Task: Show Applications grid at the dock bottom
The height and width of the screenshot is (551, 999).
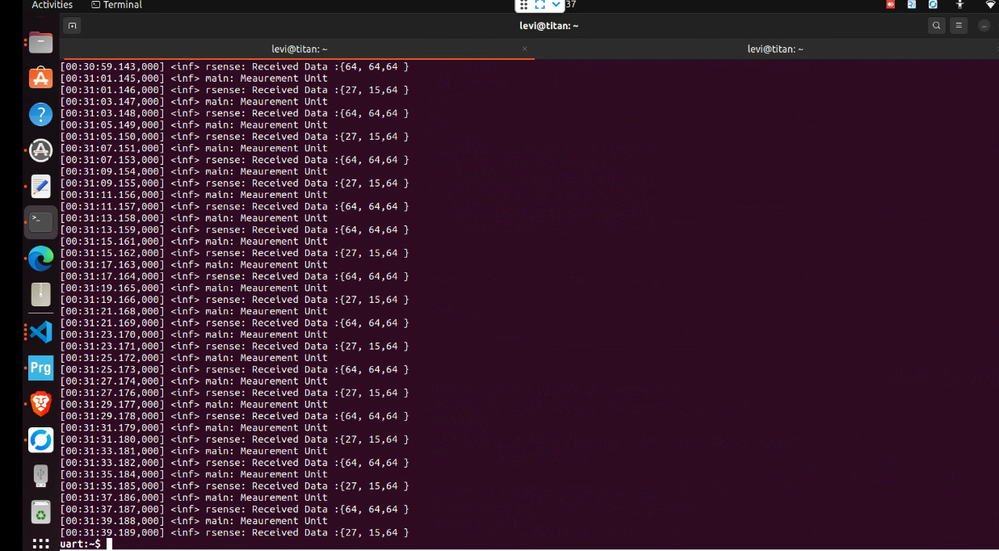Action: 41,544
